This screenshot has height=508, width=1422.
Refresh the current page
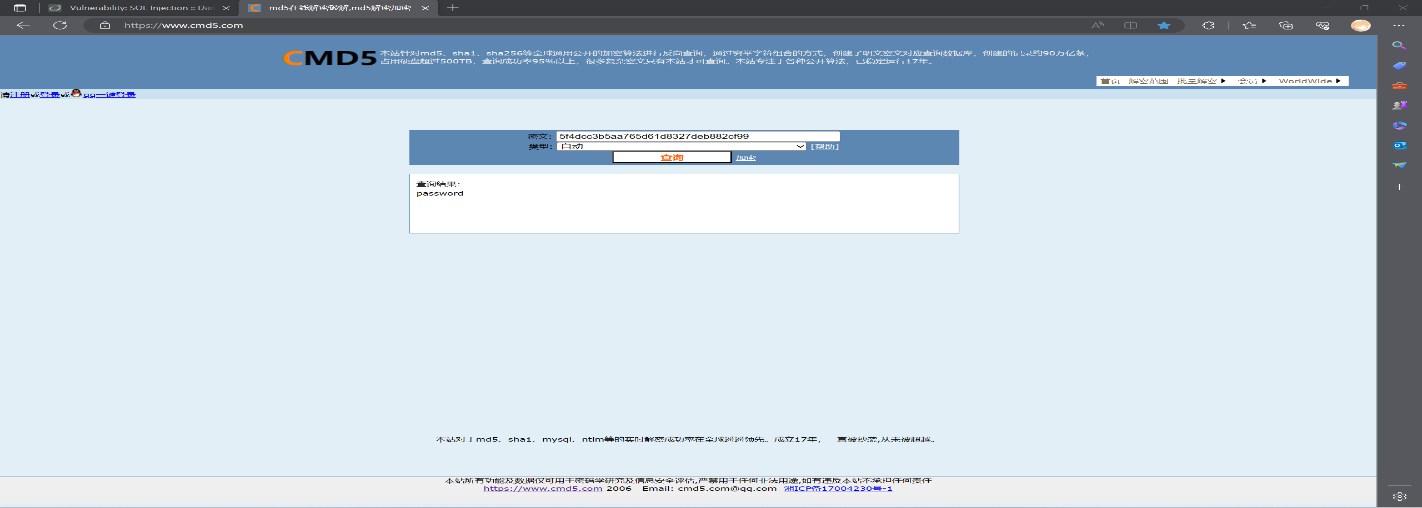point(60,25)
